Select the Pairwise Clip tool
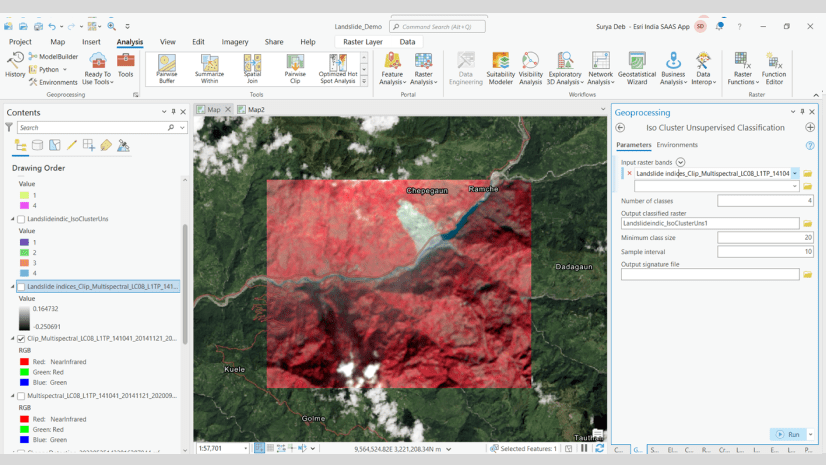 point(295,69)
